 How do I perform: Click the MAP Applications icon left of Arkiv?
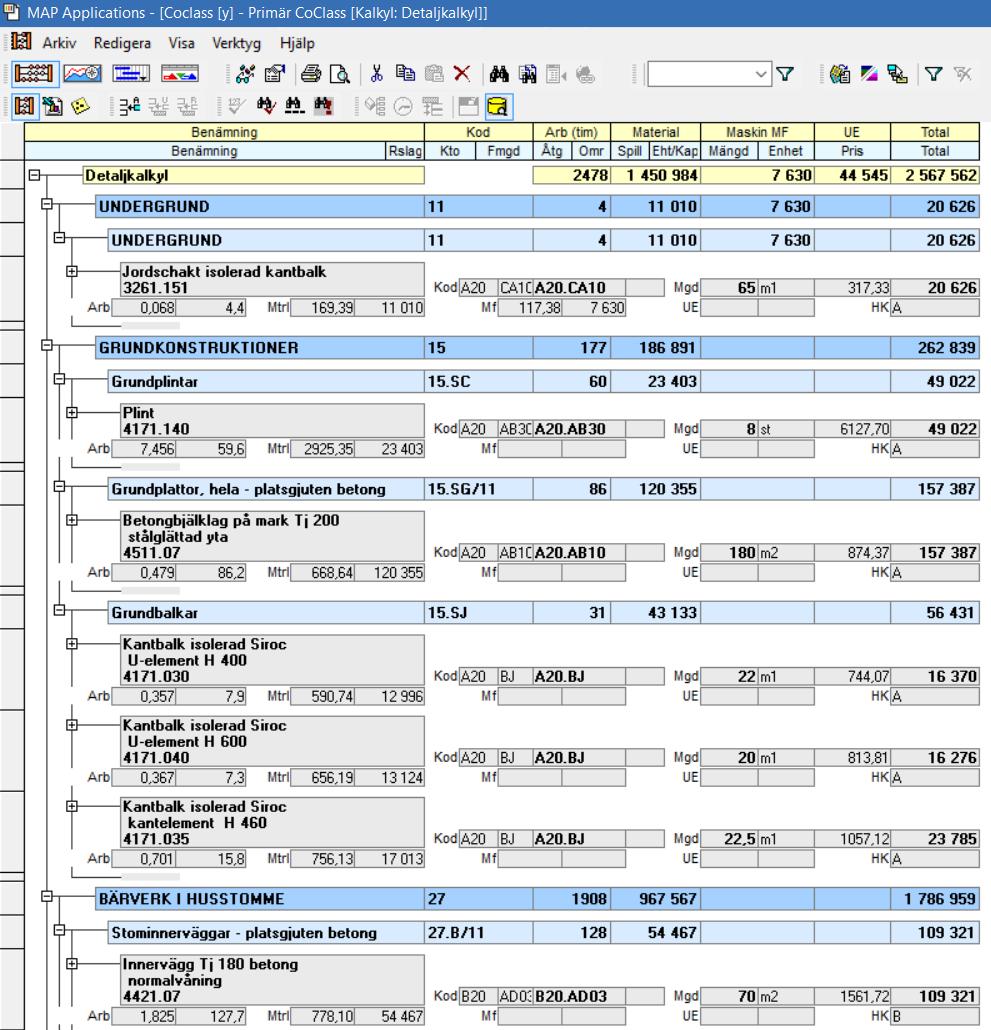coord(21,42)
